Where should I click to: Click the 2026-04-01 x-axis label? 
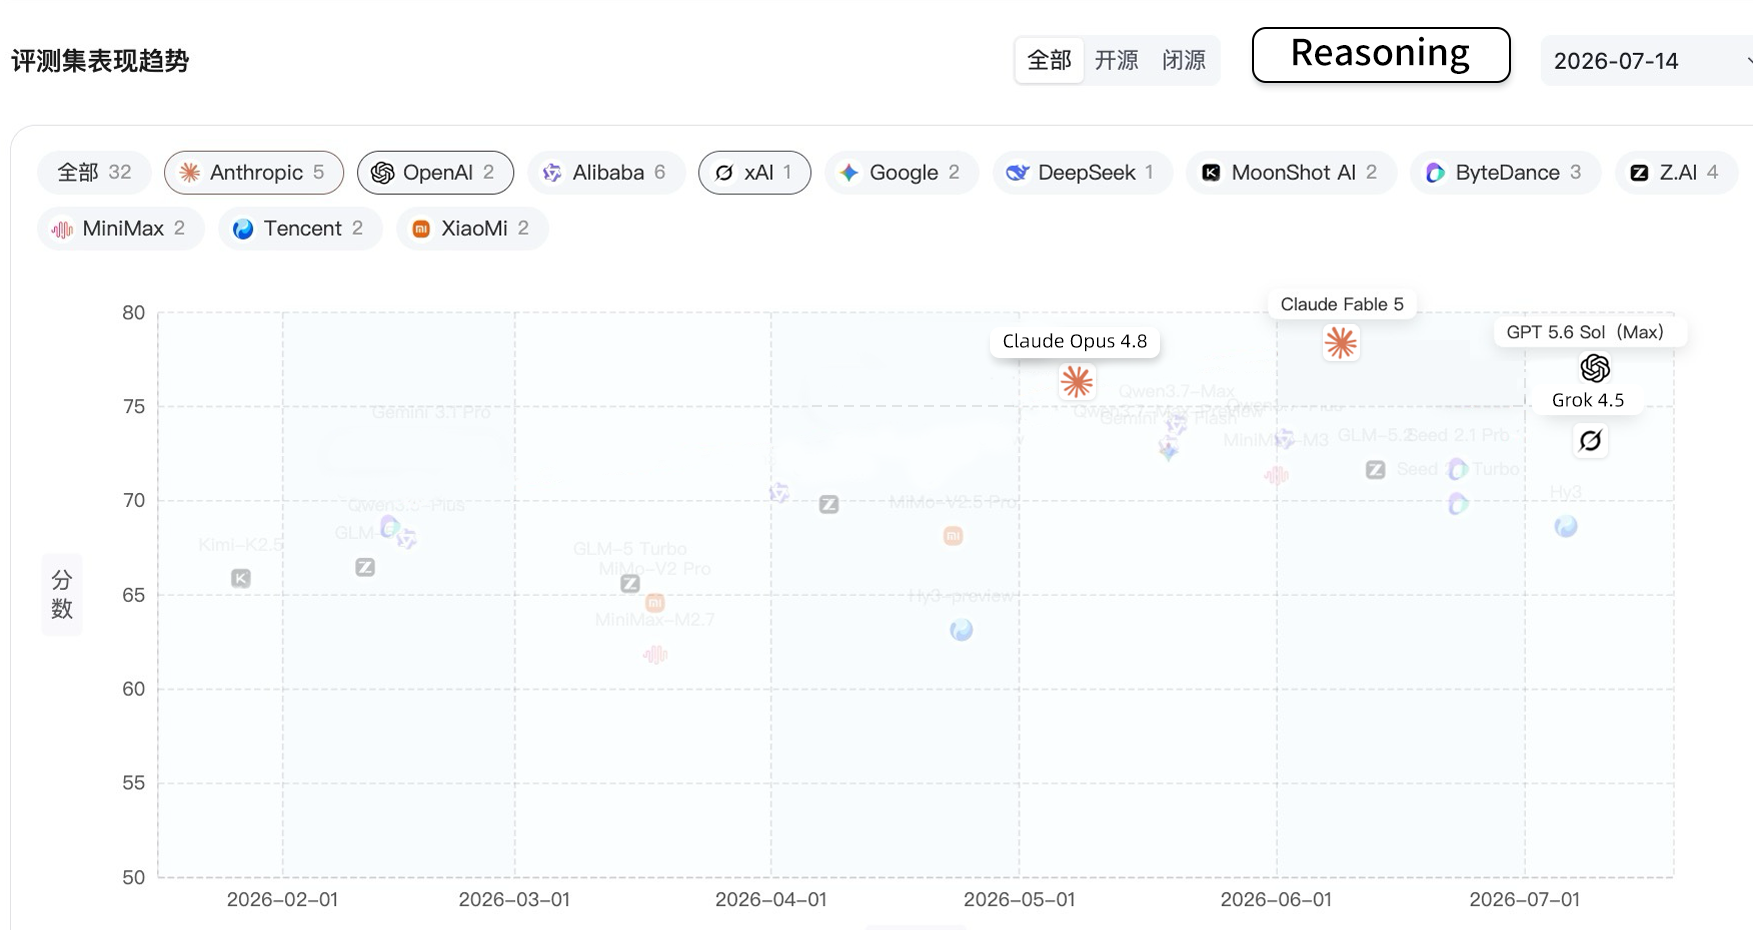tap(771, 899)
